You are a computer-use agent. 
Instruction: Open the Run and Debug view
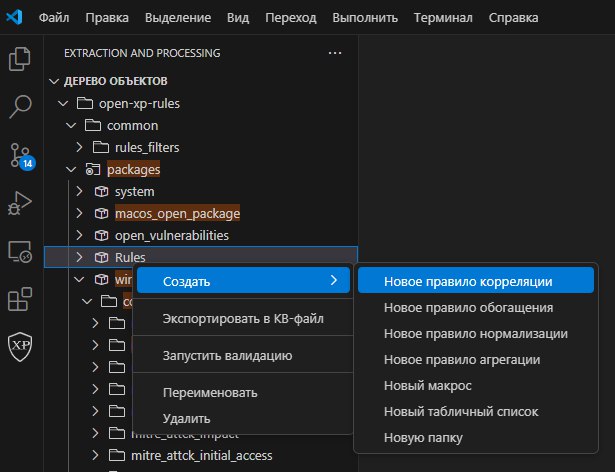20,203
